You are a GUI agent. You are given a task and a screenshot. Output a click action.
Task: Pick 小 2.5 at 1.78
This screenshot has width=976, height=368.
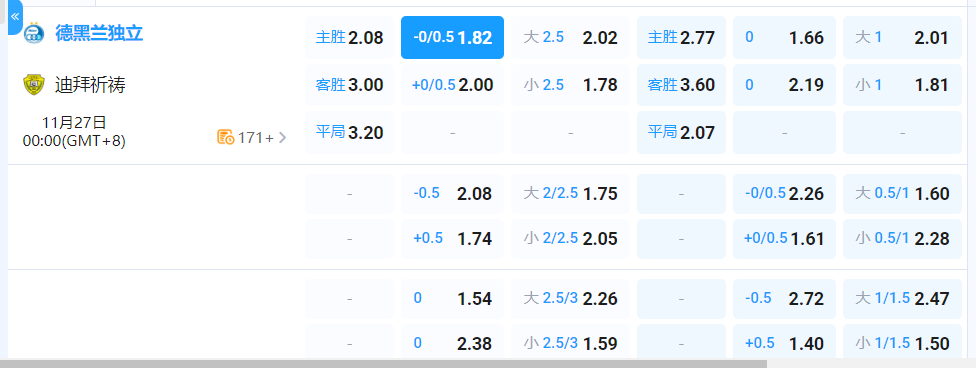coord(570,85)
